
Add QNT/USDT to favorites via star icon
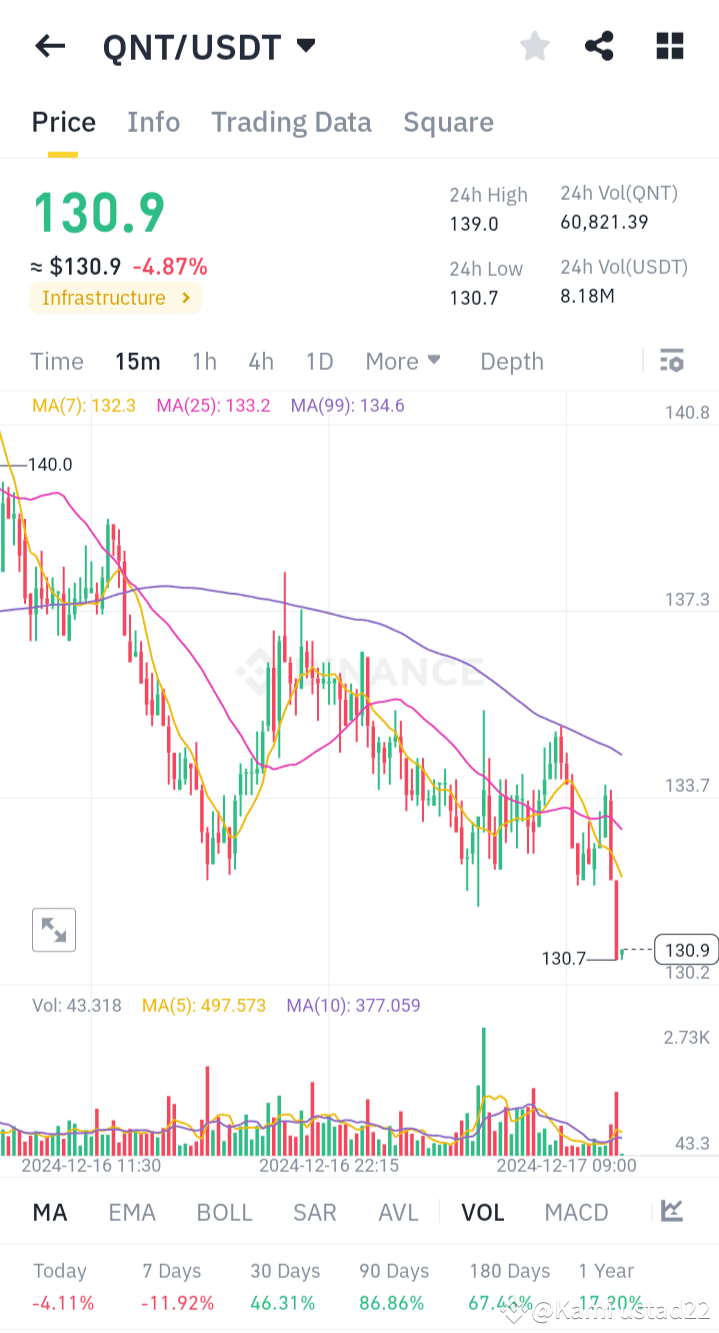coord(534,46)
